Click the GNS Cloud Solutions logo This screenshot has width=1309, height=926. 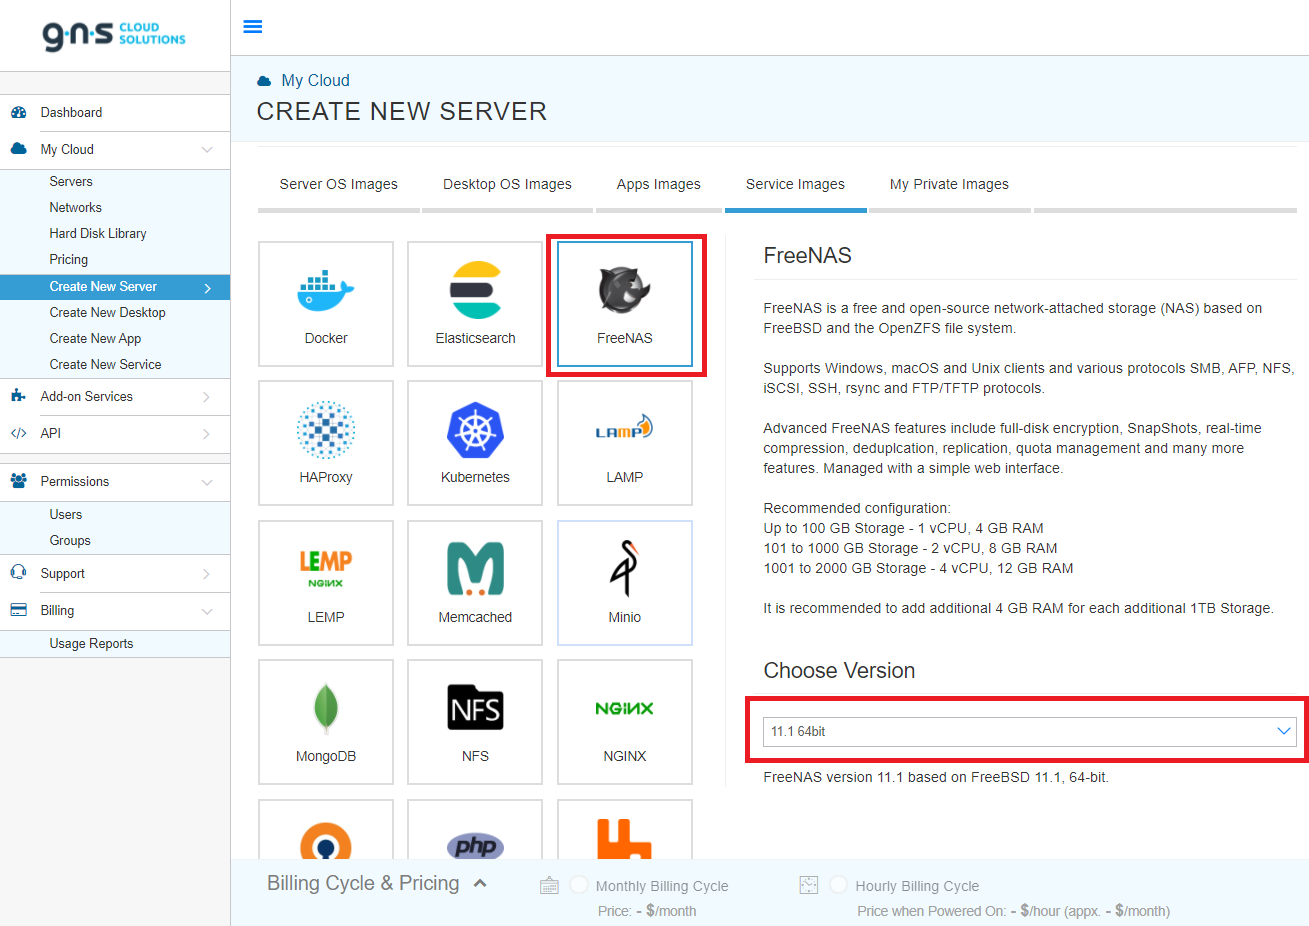pyautogui.click(x=114, y=35)
